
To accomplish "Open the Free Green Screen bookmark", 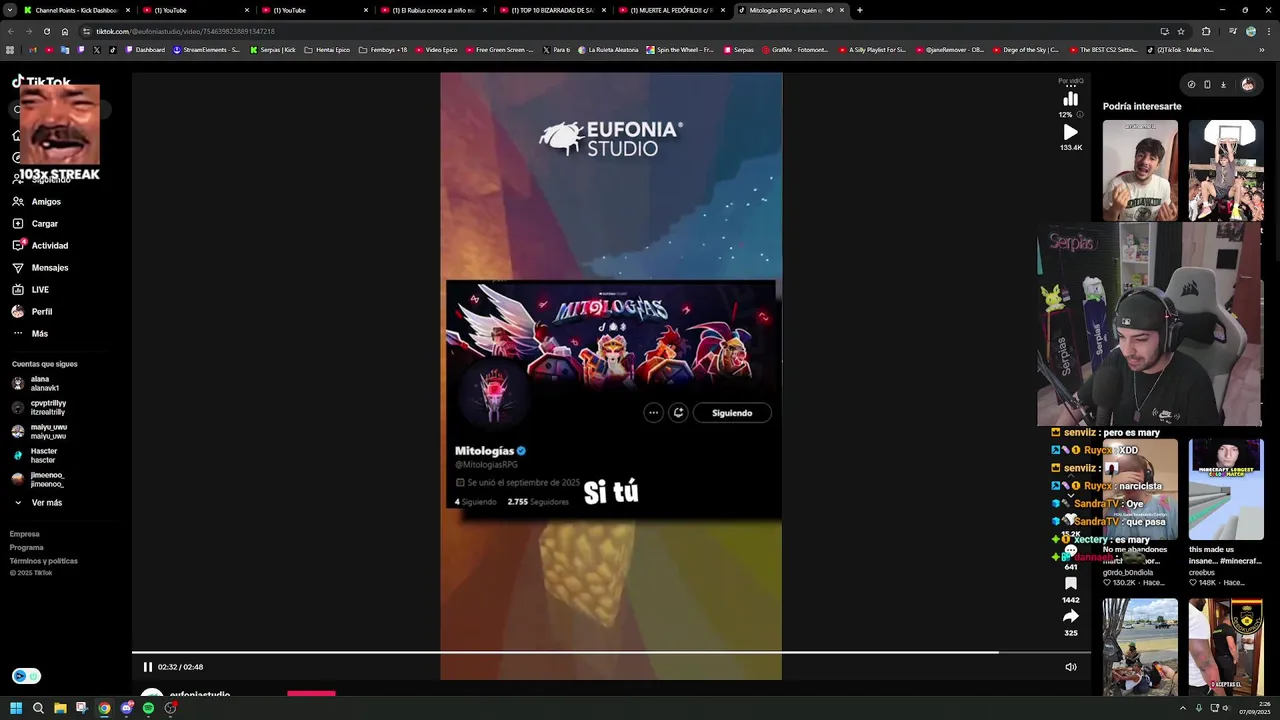I will tap(499, 50).
